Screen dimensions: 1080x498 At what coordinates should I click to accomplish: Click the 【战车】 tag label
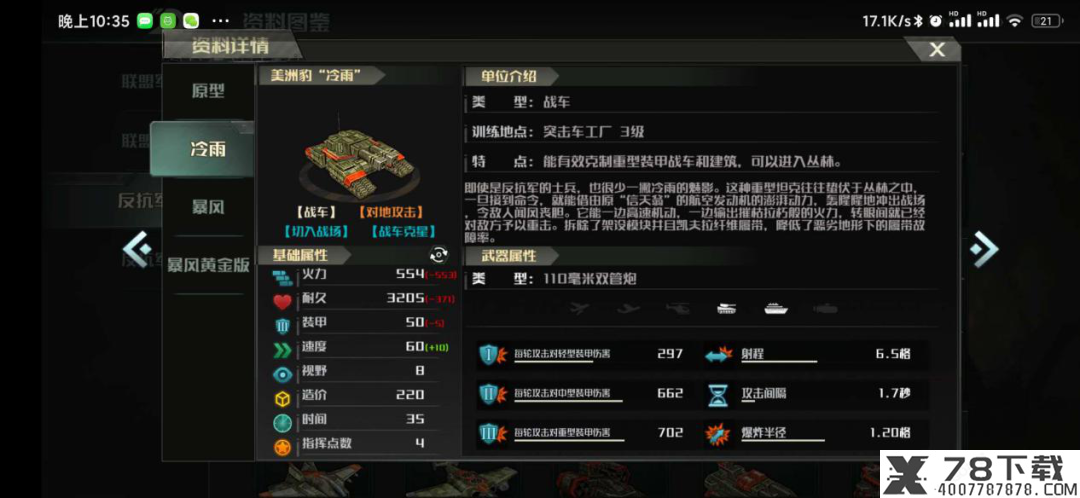pos(315,214)
